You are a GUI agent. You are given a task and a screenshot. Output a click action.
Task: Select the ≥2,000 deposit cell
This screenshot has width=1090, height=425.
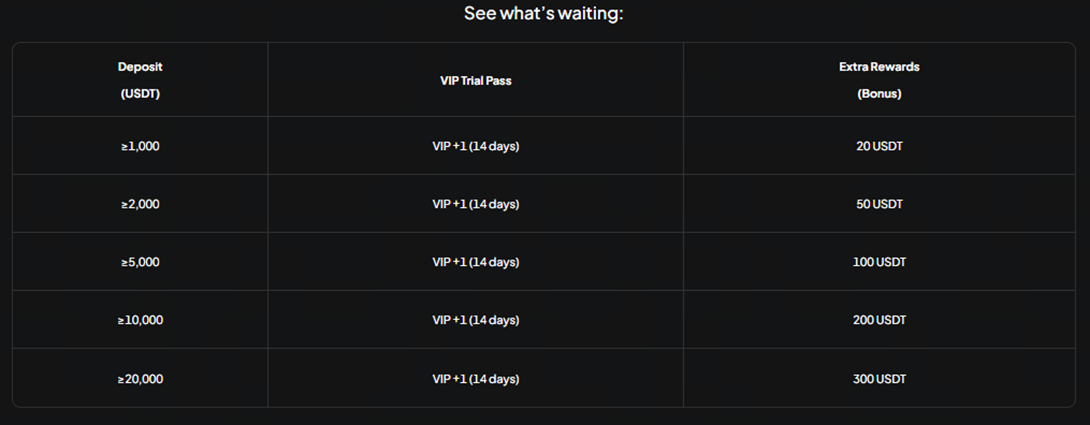tap(140, 204)
